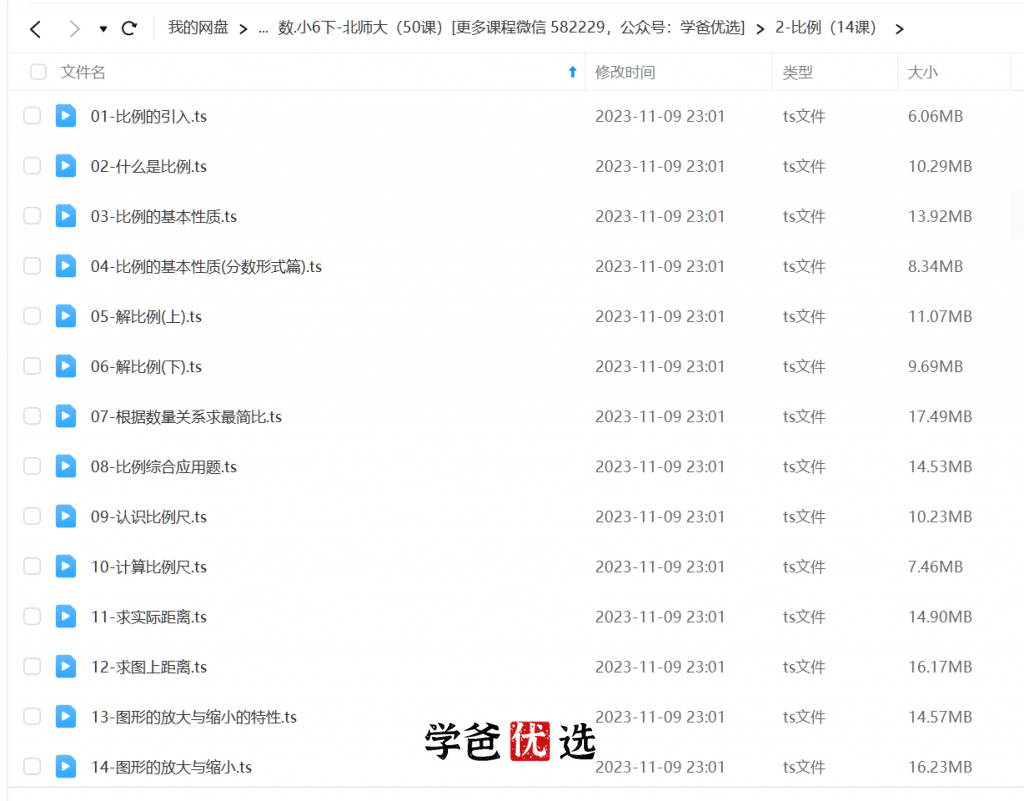Click the video icon of 14-图形的放大与缩小.ts
The width and height of the screenshot is (1024, 801).
click(65, 766)
